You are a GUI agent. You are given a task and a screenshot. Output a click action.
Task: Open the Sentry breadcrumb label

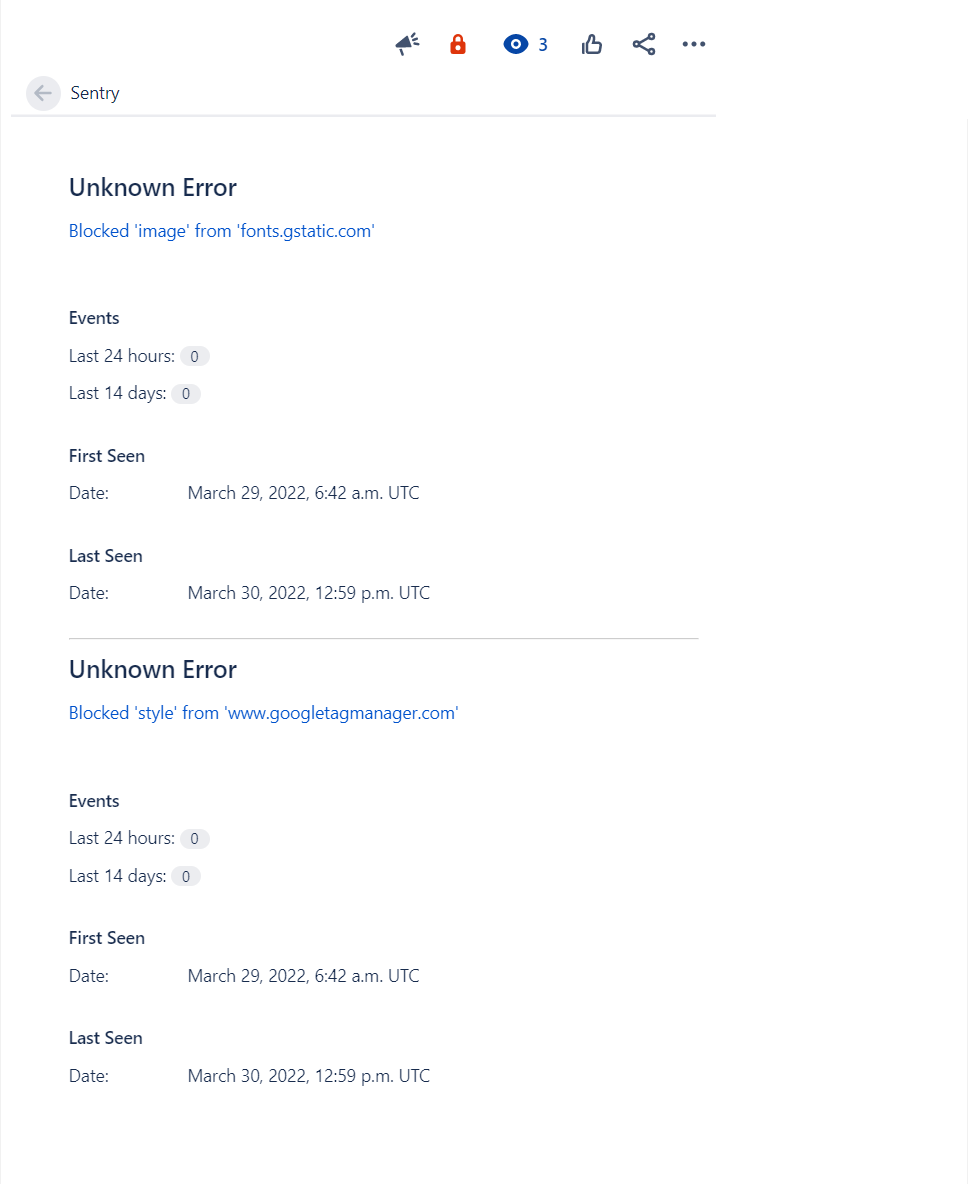(94, 93)
